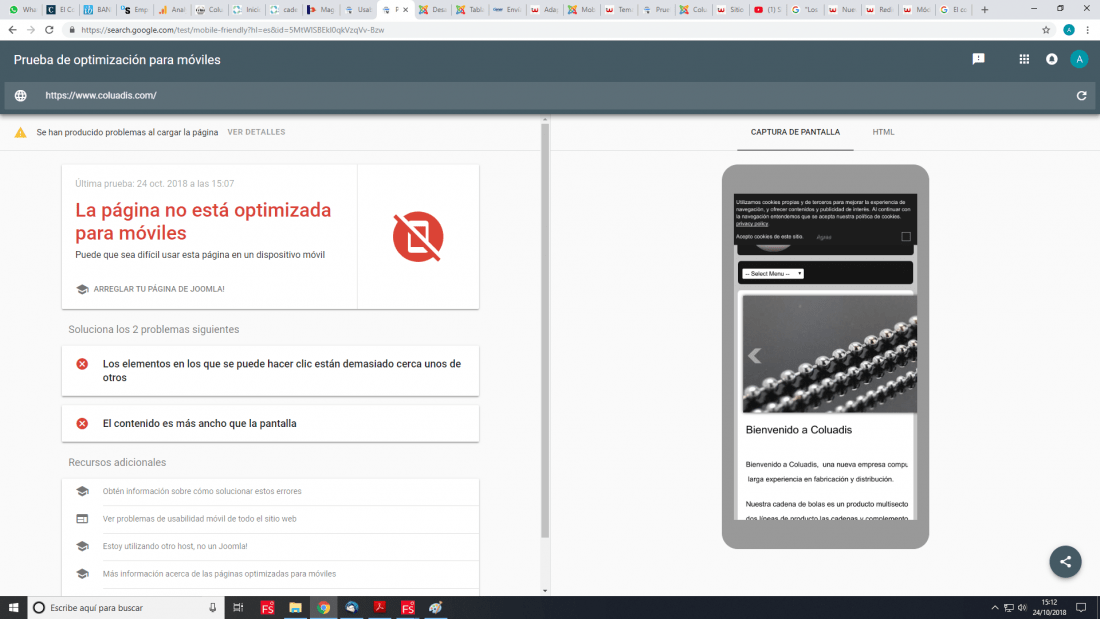Click the 'La página no está optimizada' heading
This screenshot has height=619, width=1100.
point(203,221)
